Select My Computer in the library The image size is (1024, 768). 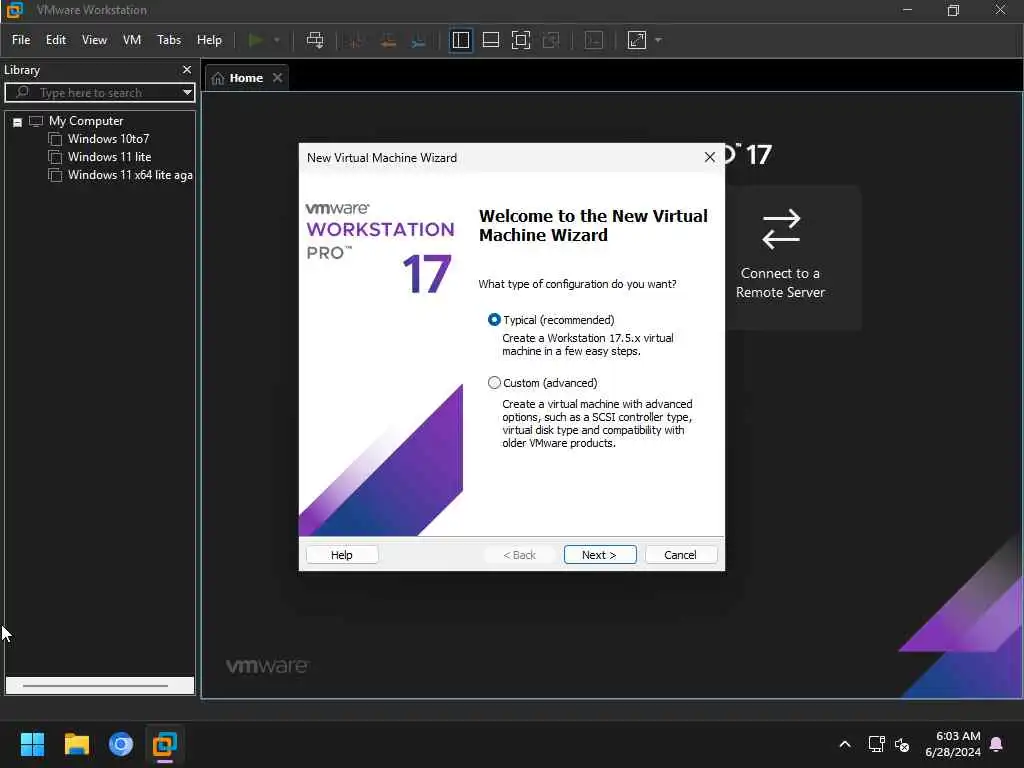(86, 121)
